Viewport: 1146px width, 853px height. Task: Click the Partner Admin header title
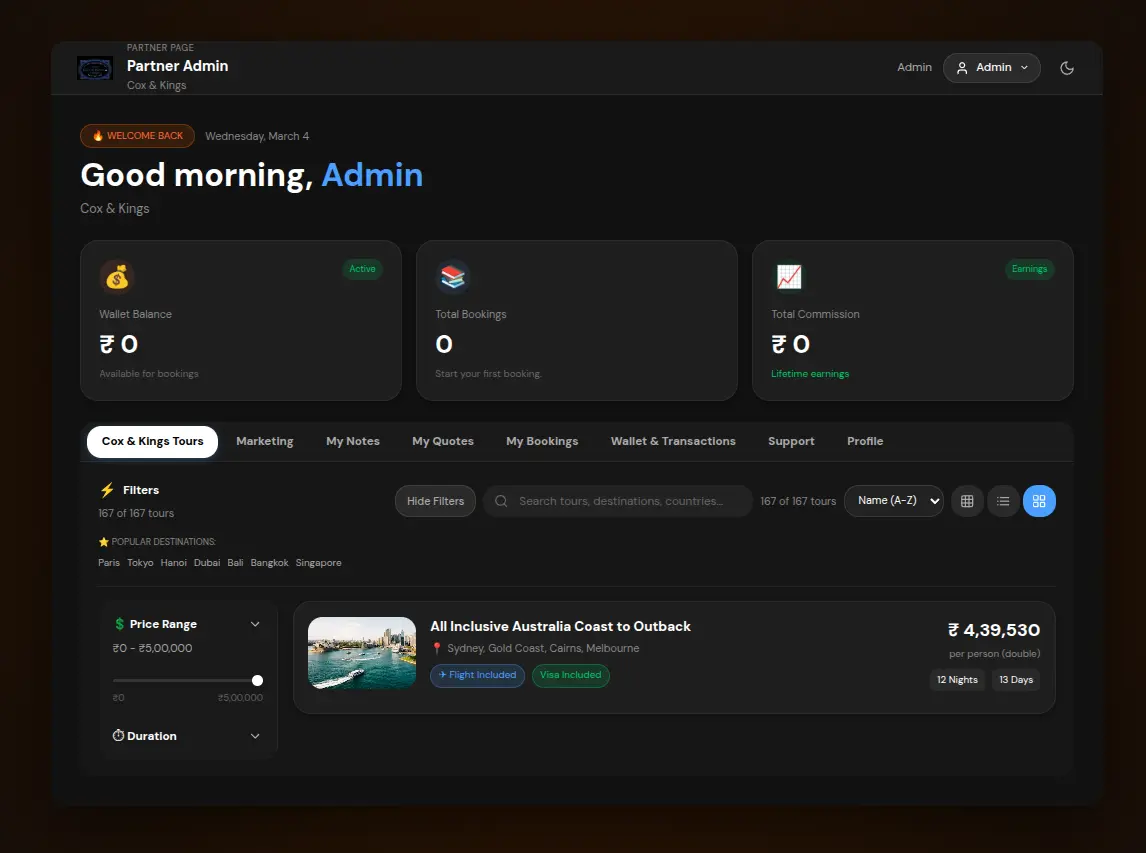coord(178,66)
